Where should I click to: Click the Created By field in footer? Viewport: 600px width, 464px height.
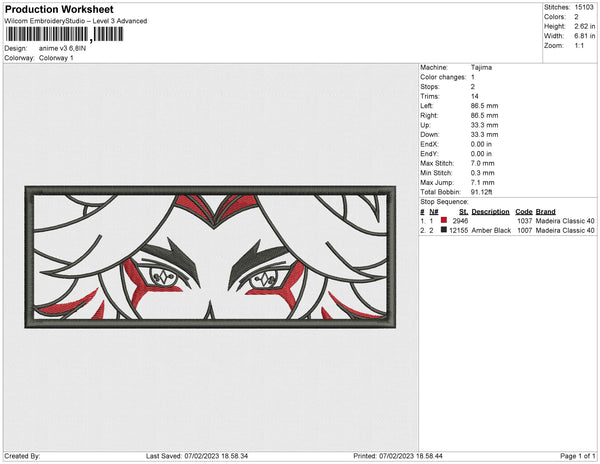(23, 456)
